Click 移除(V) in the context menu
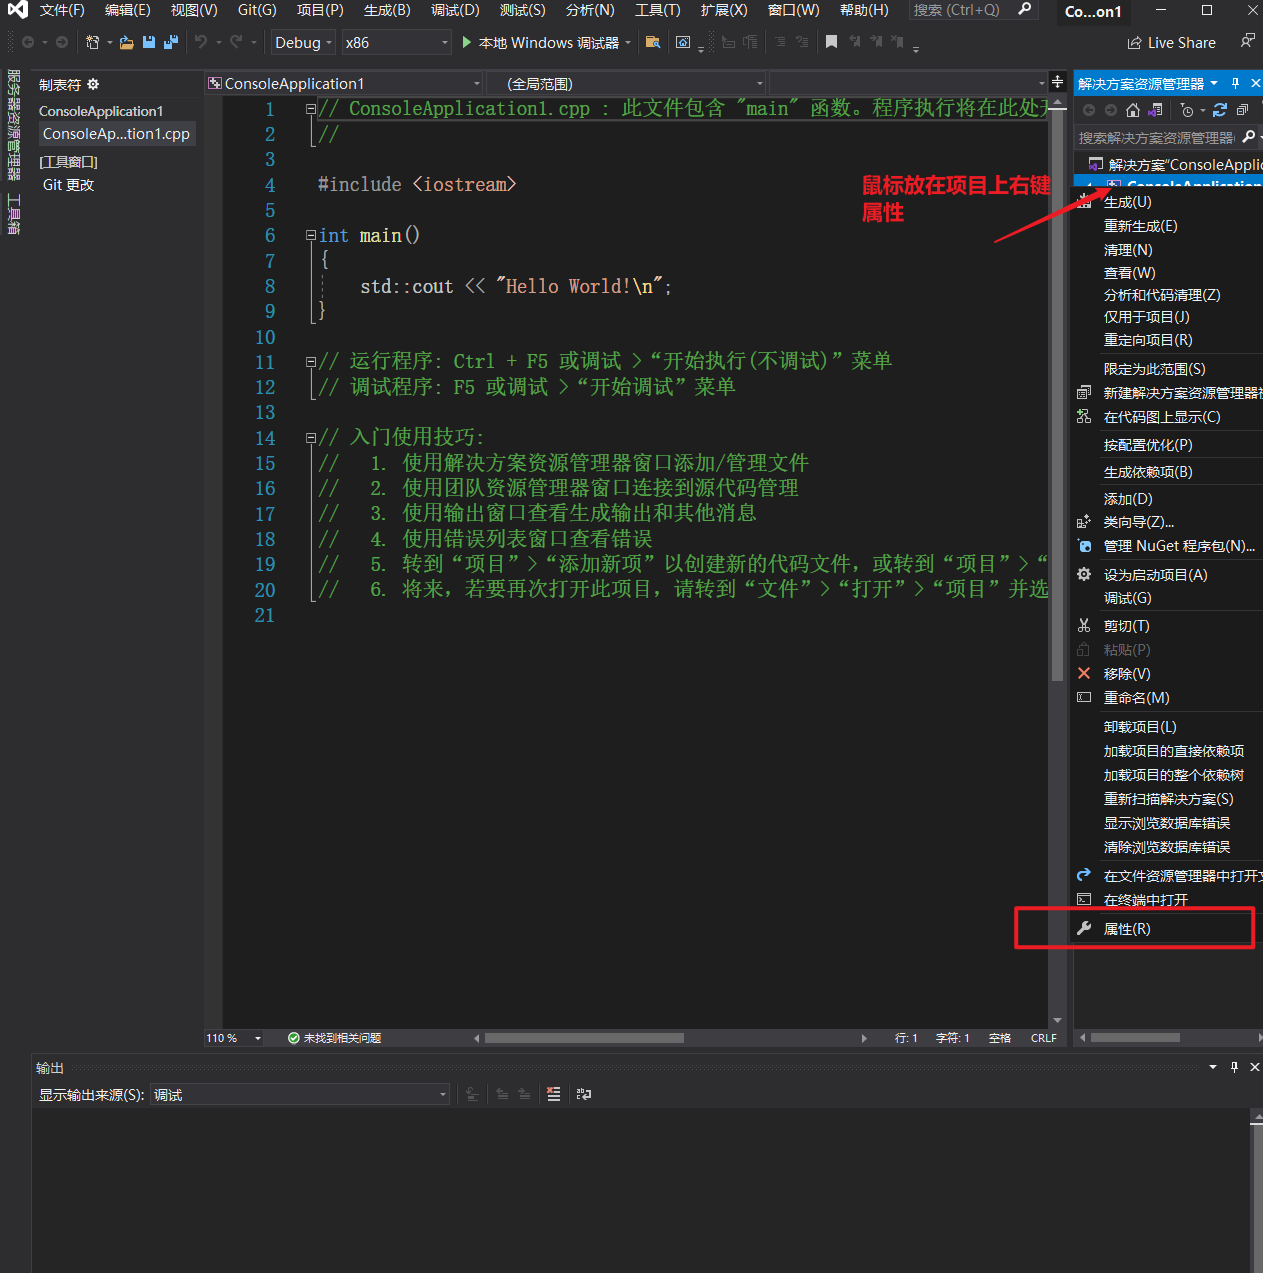The height and width of the screenshot is (1273, 1263). pyautogui.click(x=1127, y=674)
